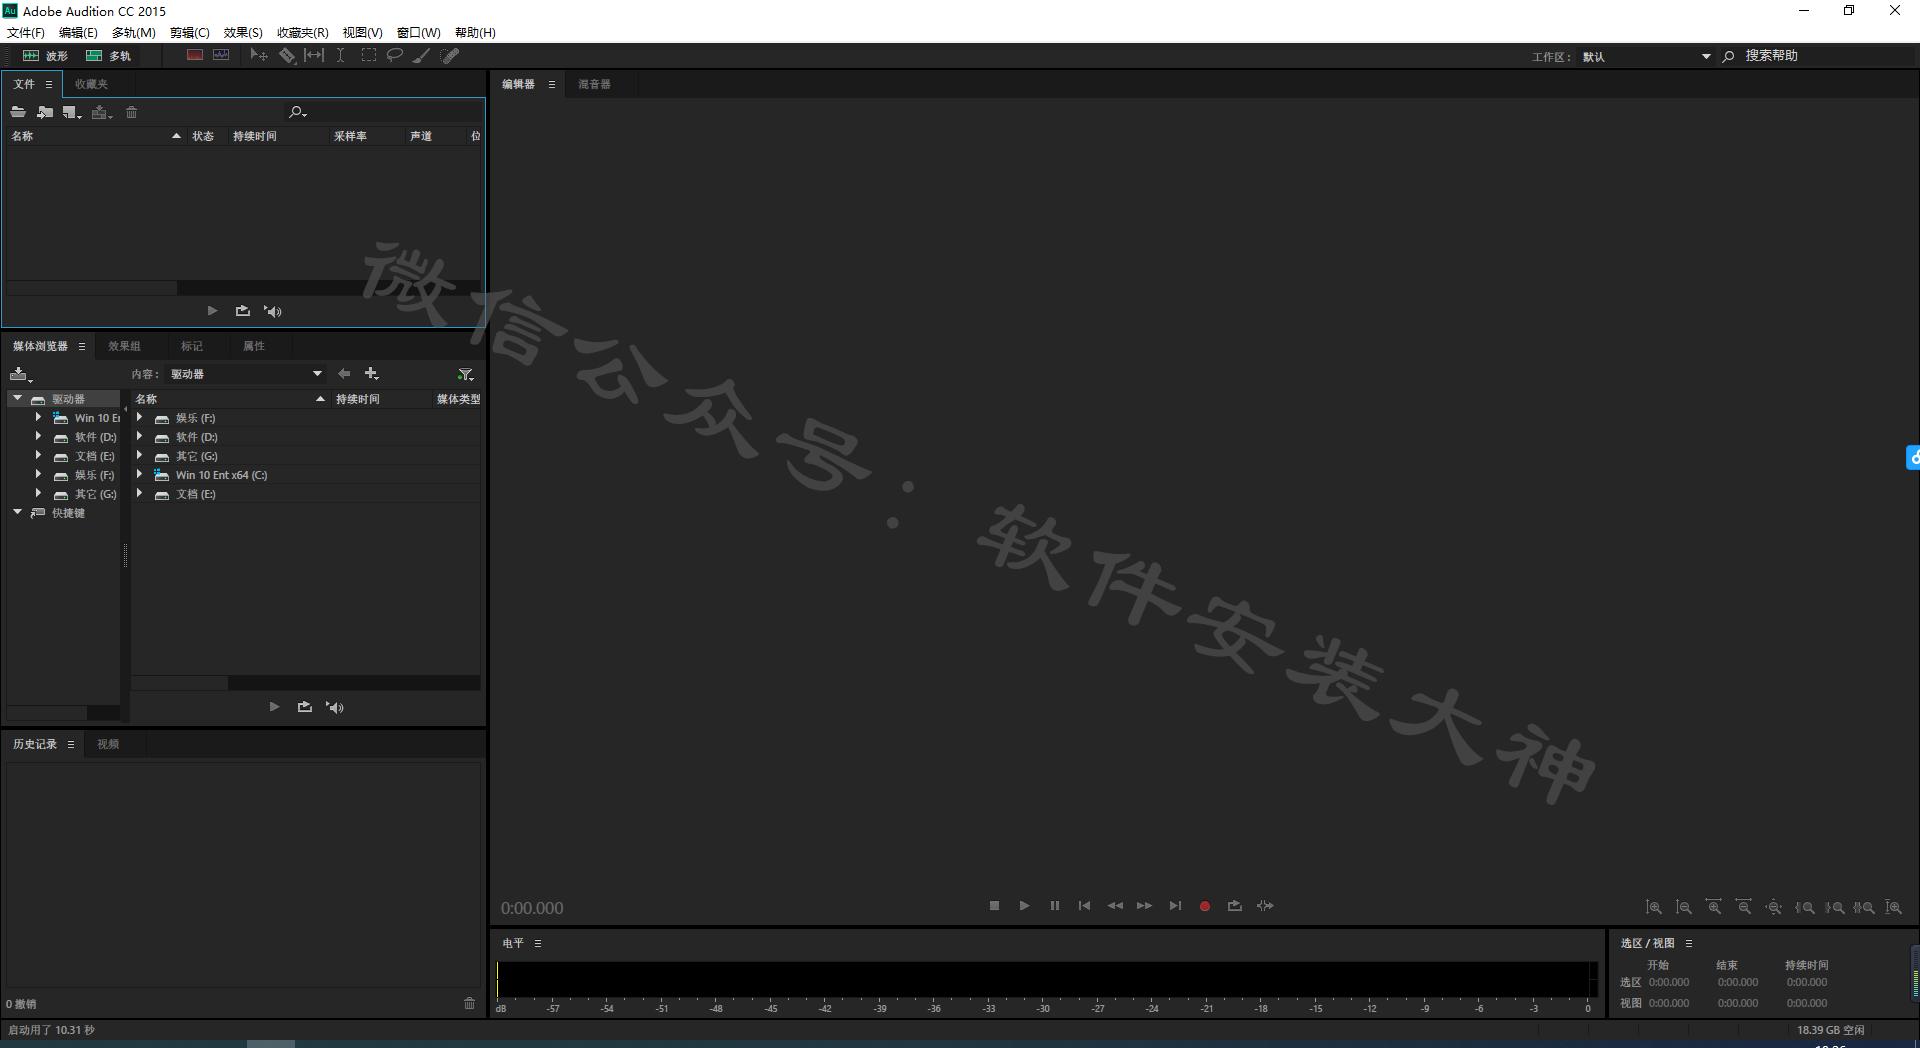Click Media Browser horizontal scrollbar
The height and width of the screenshot is (1048, 1920).
(x=305, y=683)
